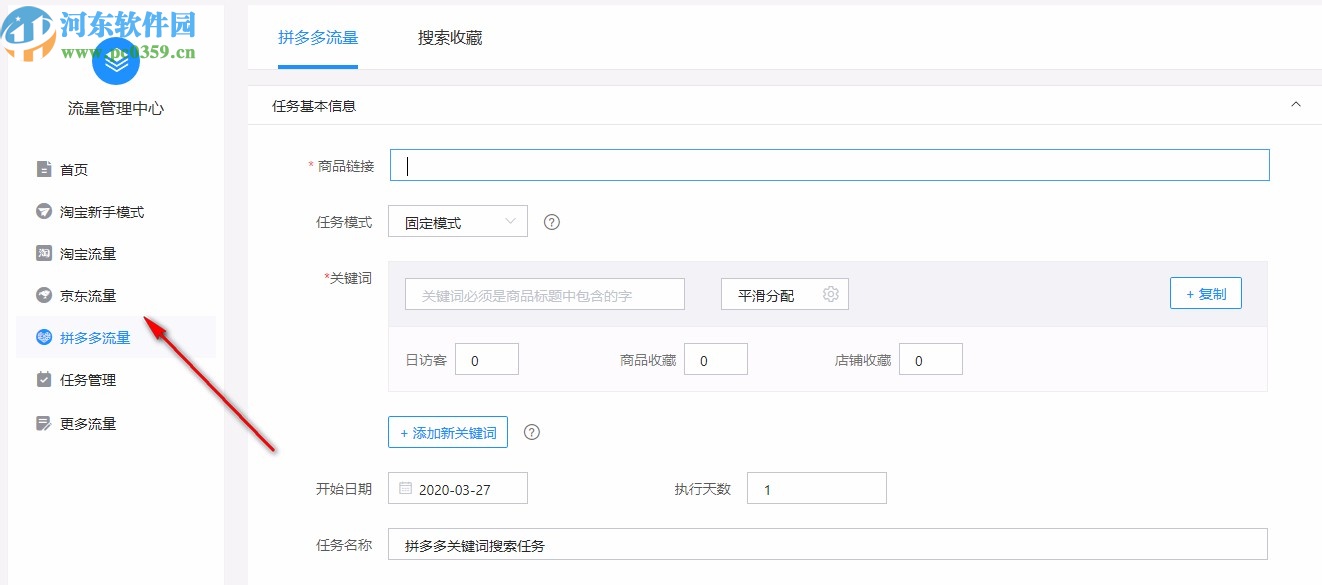
Task: Click the 淘宝新手模式 sidebar icon
Action: (44, 211)
